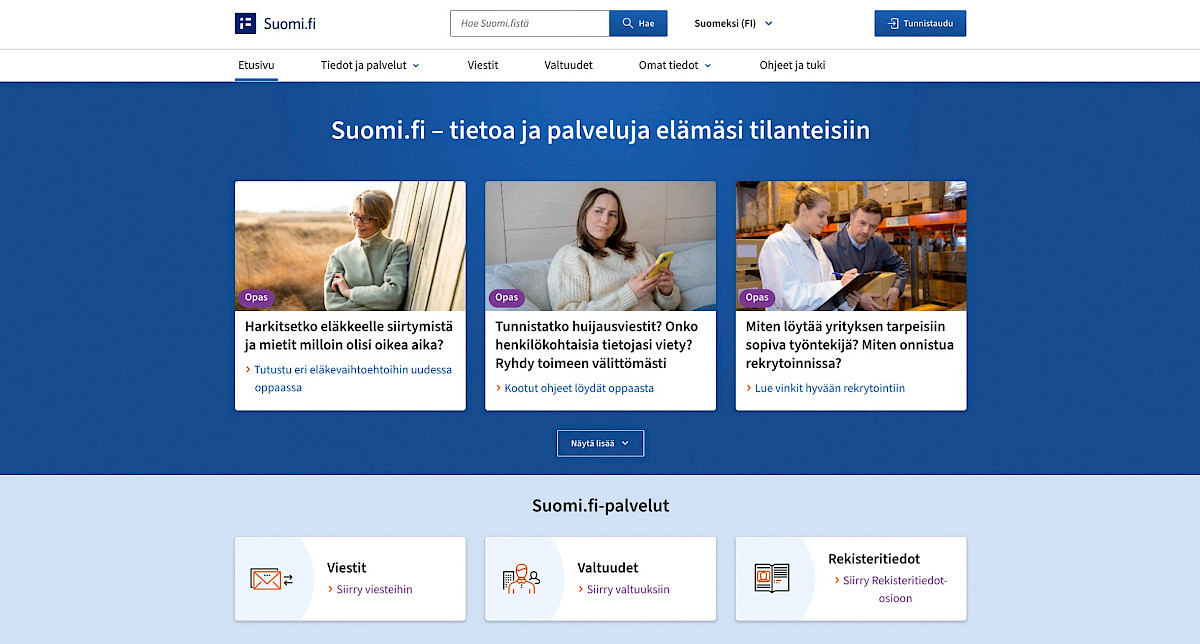1200x644 pixels.
Task: Click the woman with yellow phone image
Action: click(600, 246)
